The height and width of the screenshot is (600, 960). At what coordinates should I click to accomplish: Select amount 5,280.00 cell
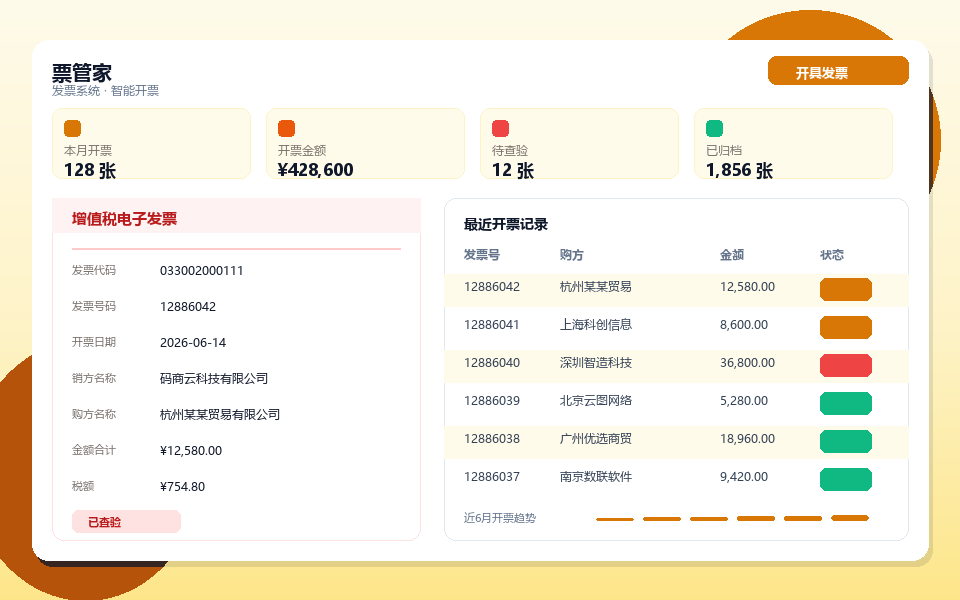pos(744,401)
